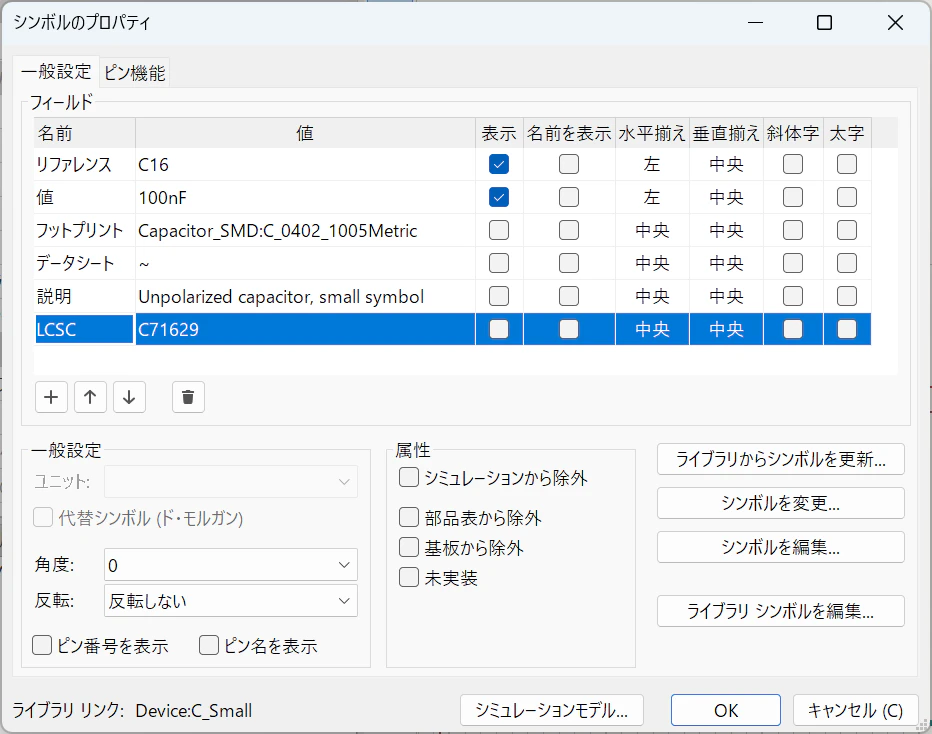Move selected field down with the arrow icon
This screenshot has width=932, height=734.
129,397
